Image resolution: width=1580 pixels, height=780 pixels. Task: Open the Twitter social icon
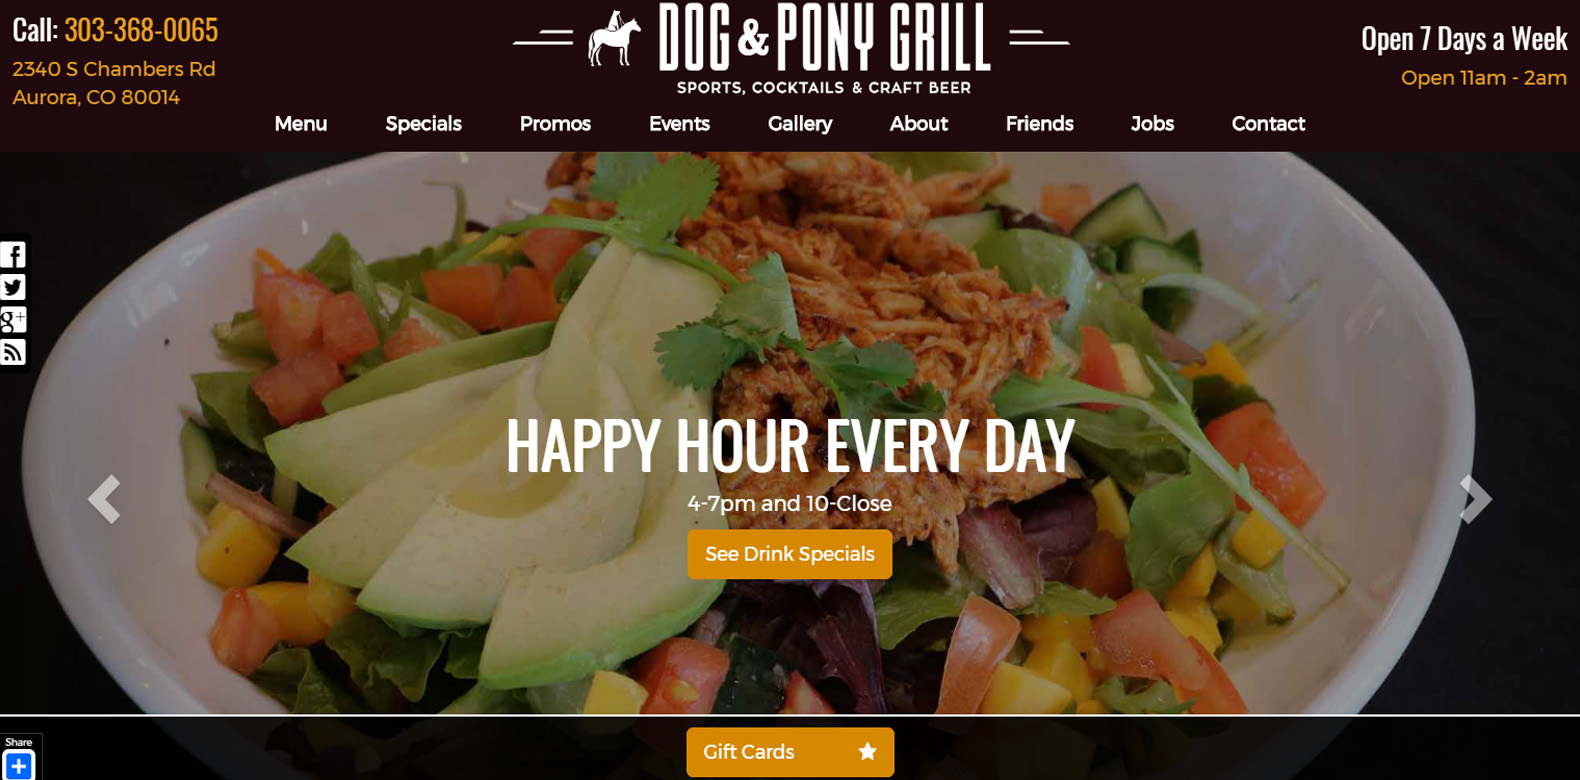click(13, 287)
